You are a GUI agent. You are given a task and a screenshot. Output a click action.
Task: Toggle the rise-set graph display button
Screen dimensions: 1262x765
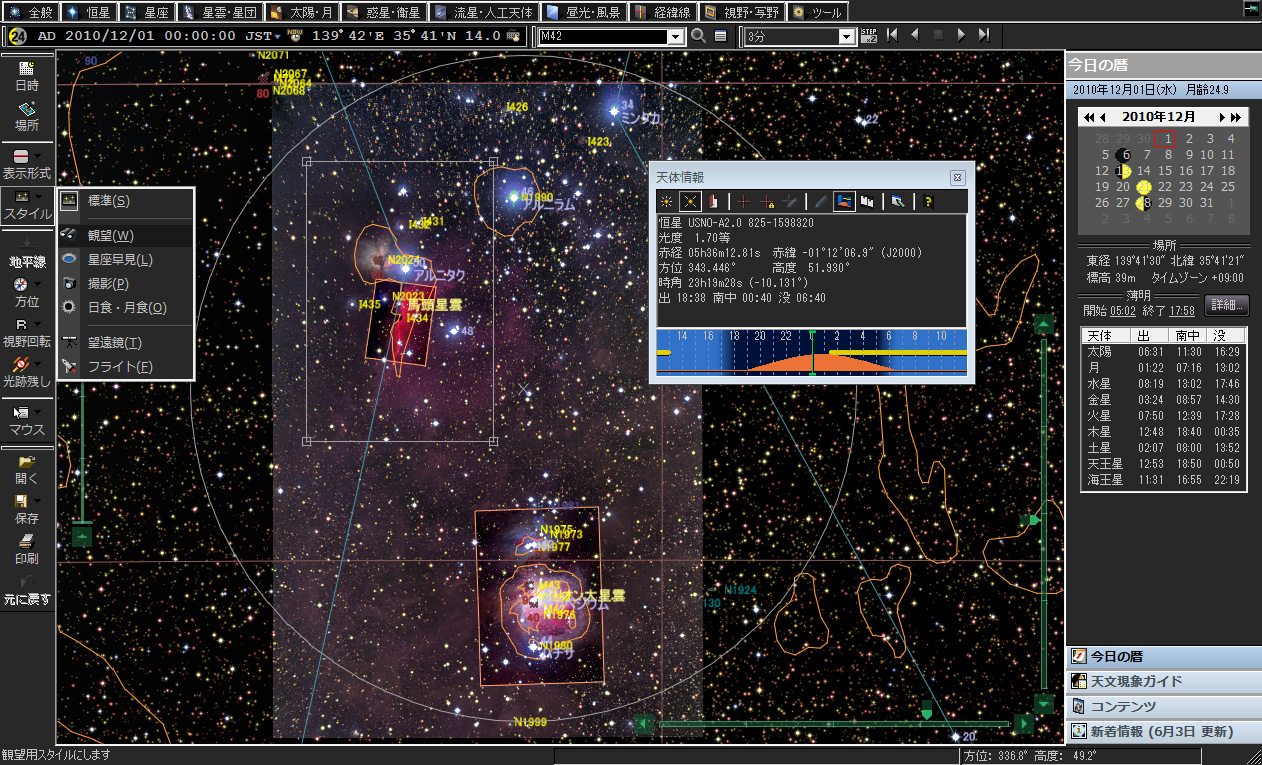845,201
